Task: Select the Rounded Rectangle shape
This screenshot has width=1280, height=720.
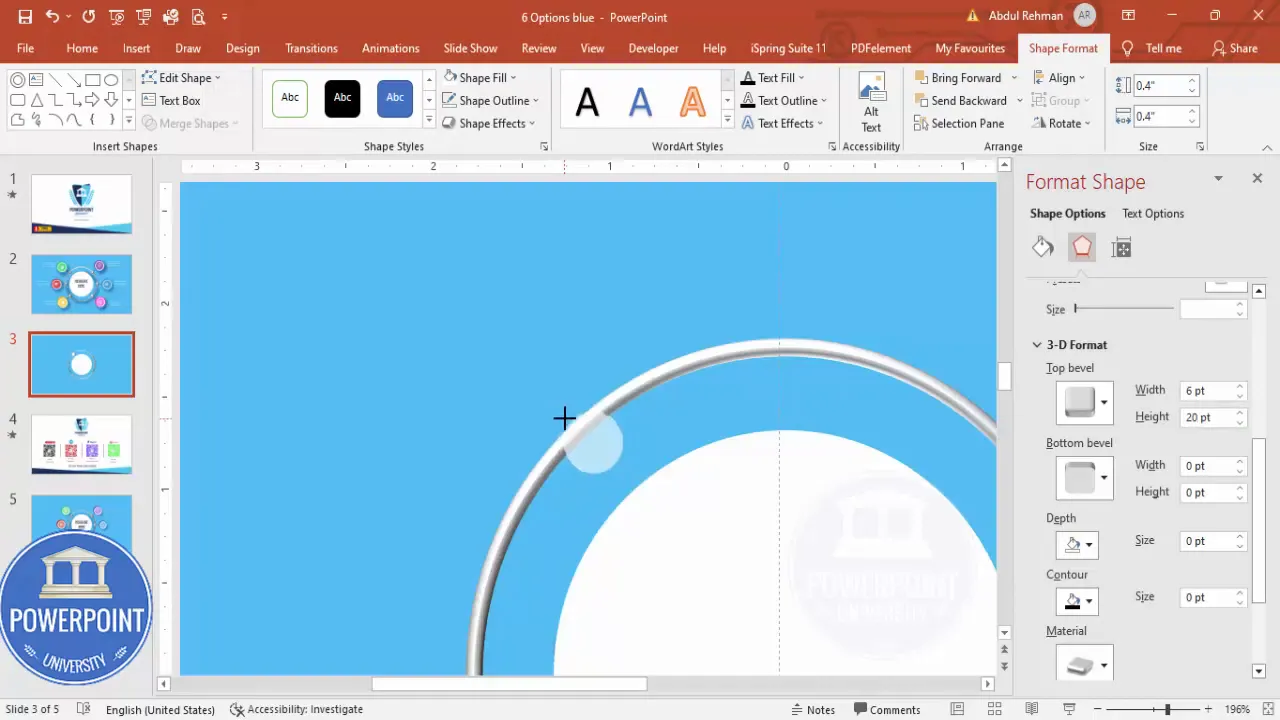Action: pyautogui.click(x=18, y=100)
